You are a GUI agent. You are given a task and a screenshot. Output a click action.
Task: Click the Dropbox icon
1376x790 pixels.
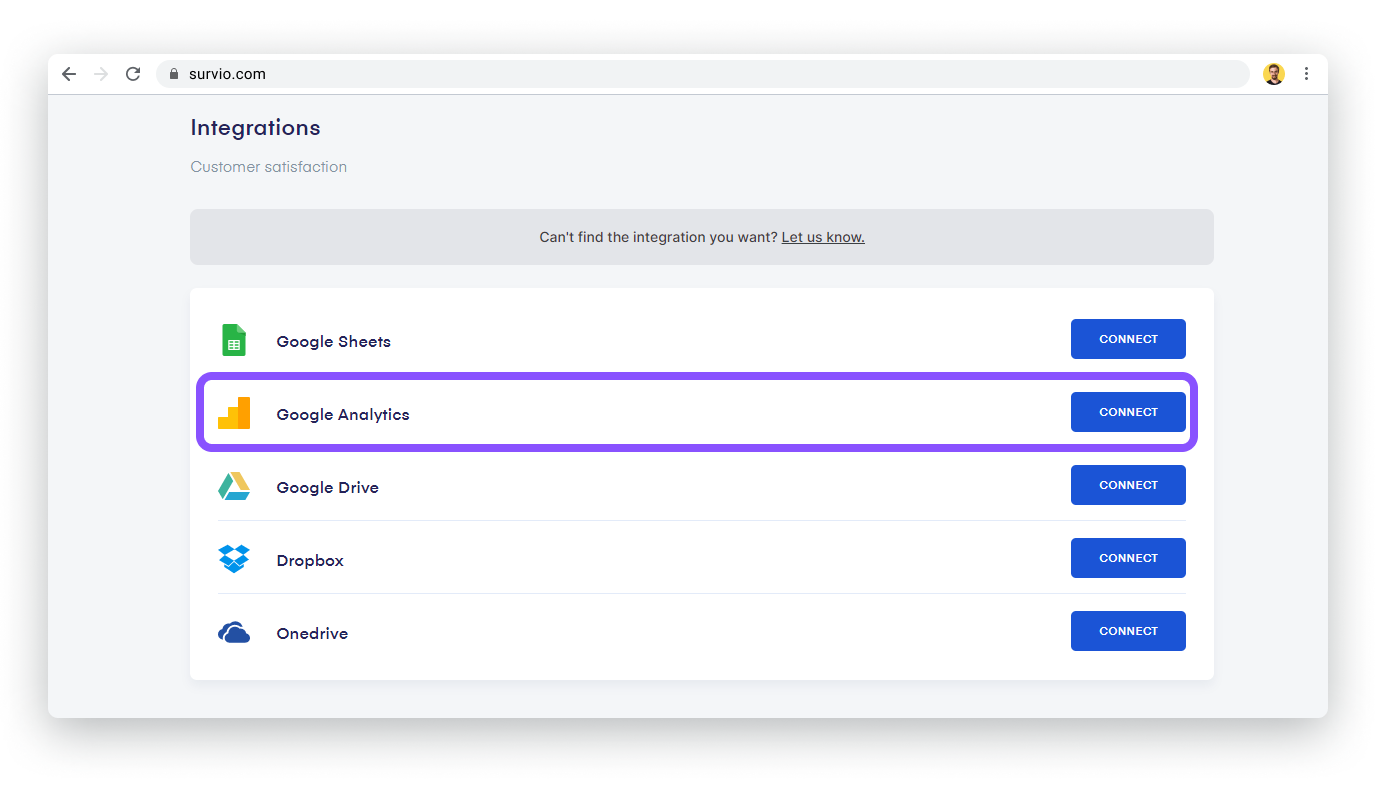pos(234,559)
